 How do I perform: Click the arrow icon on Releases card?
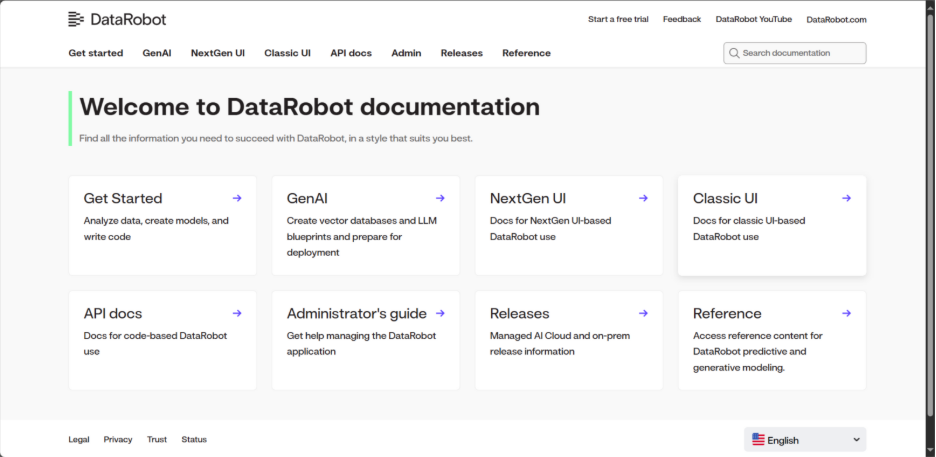pos(643,313)
